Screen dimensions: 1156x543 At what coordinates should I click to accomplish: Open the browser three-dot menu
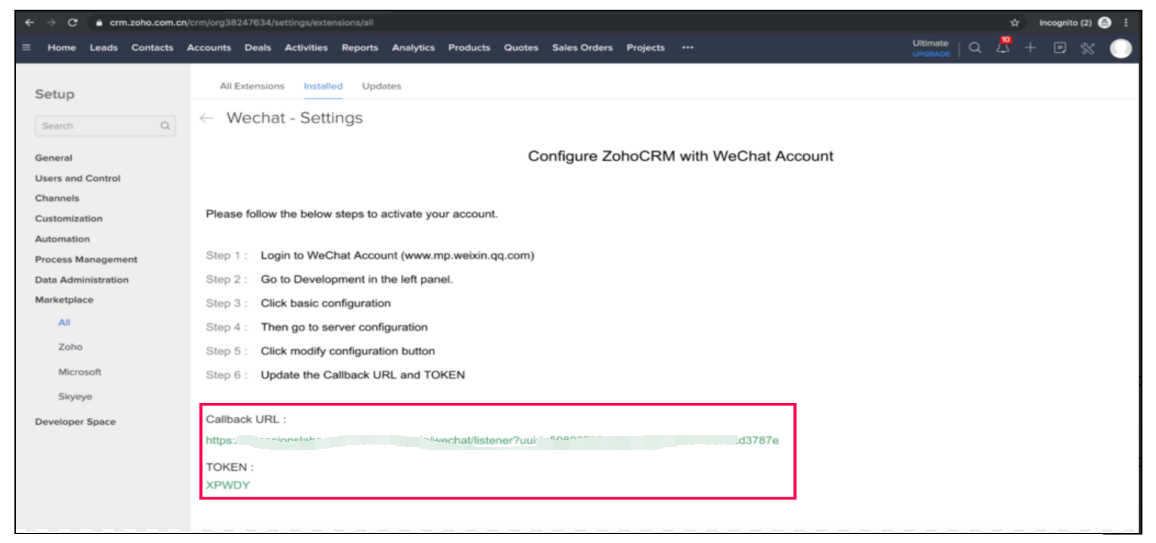(x=1127, y=22)
